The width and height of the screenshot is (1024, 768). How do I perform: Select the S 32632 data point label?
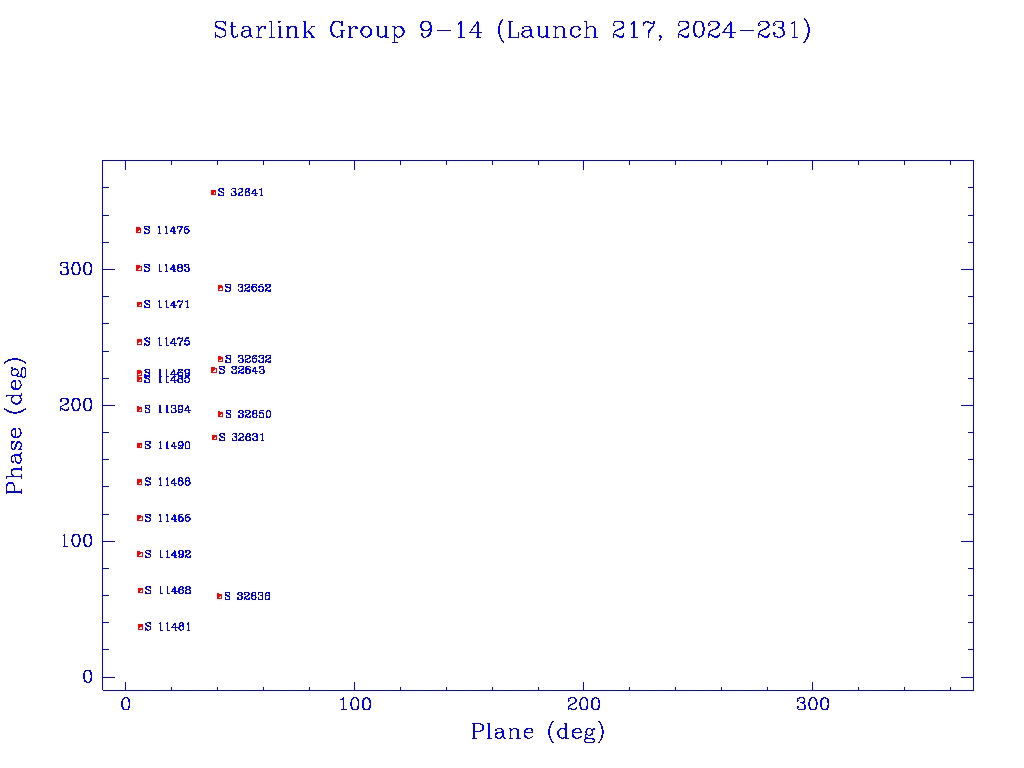[x=248, y=359]
